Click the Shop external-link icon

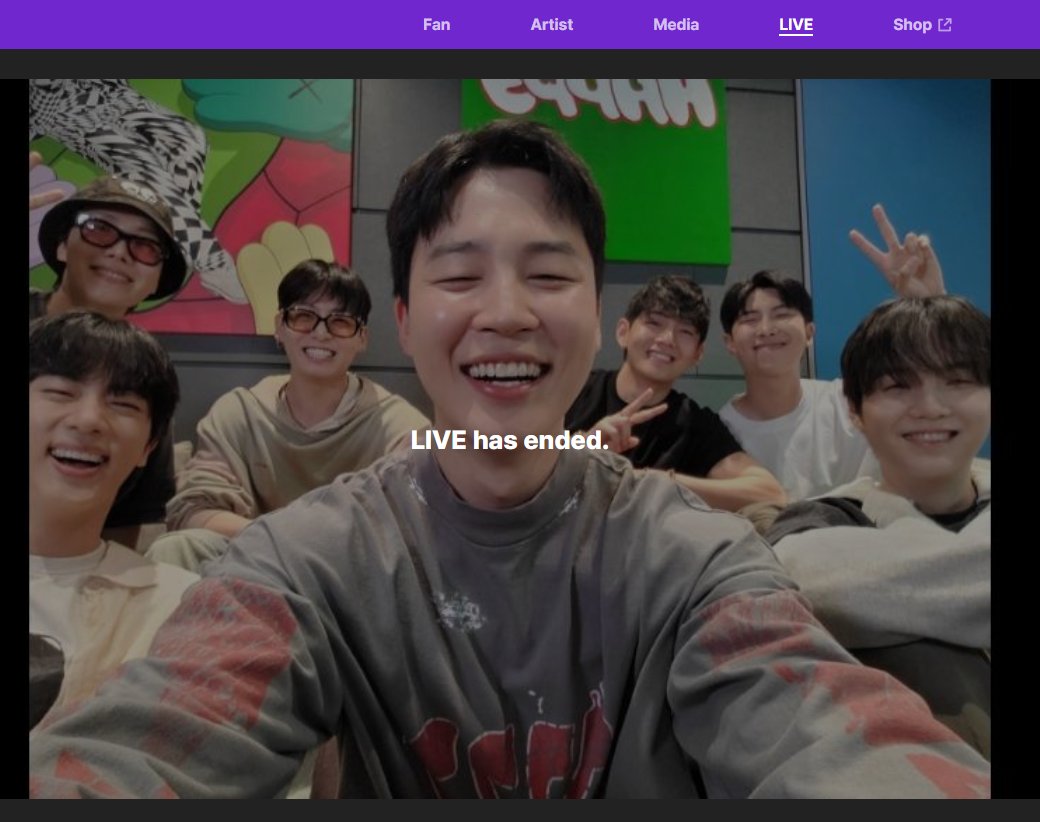tap(945, 25)
